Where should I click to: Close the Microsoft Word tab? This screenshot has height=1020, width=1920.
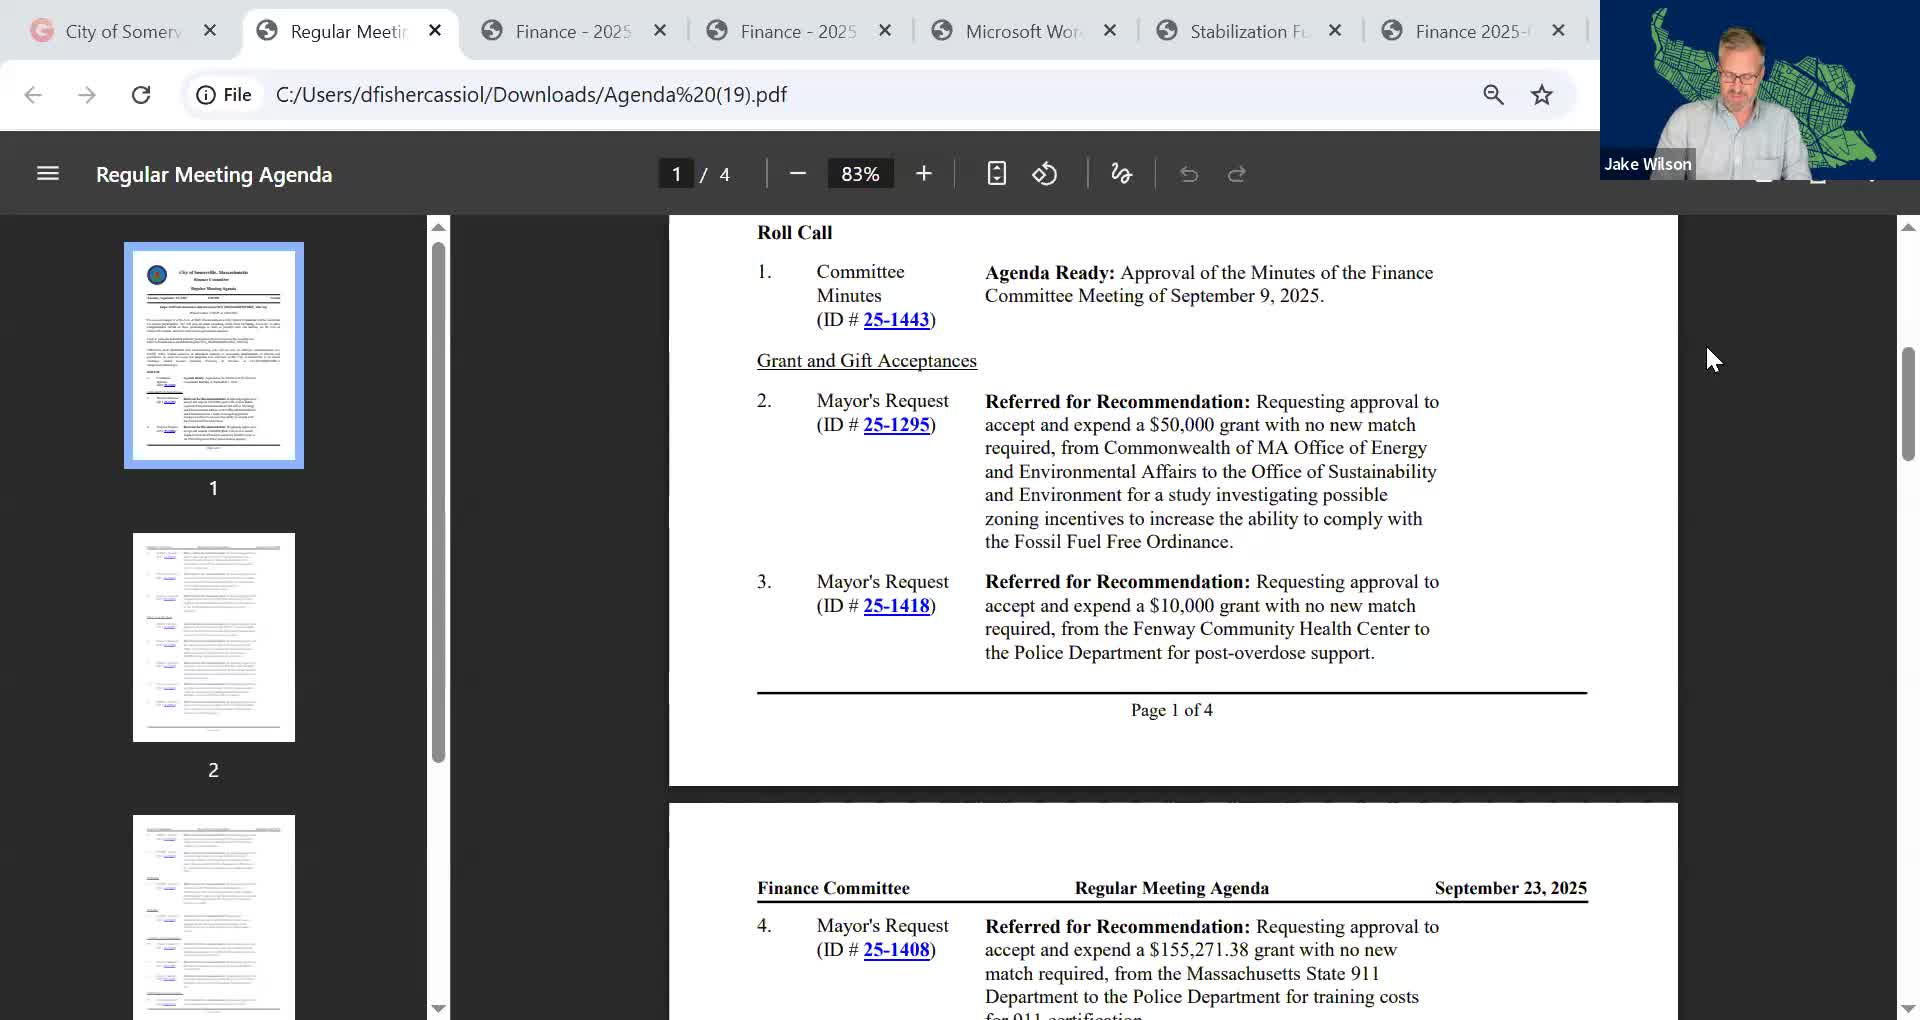1110,31
